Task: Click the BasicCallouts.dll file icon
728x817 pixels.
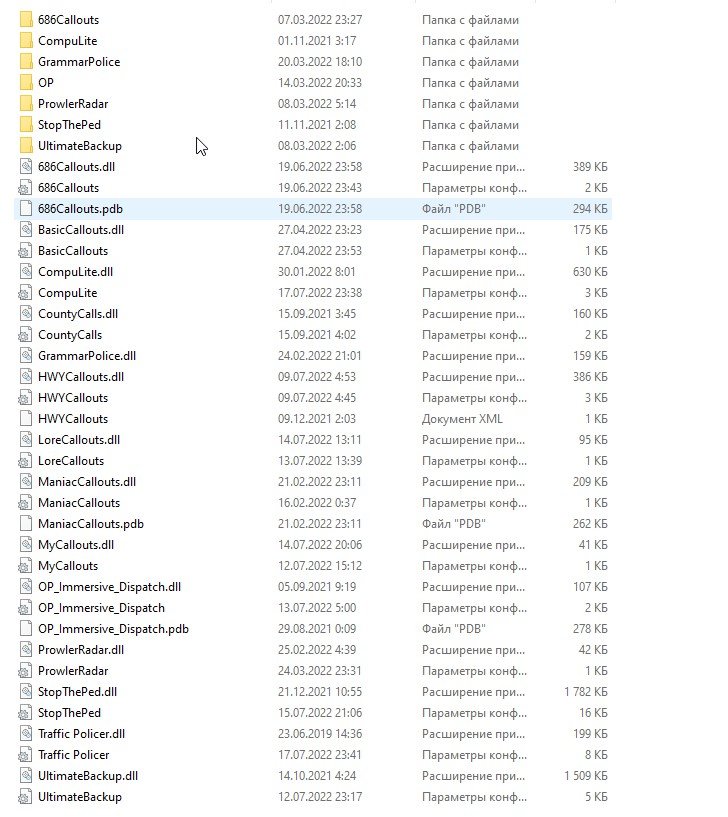Action: point(26,230)
